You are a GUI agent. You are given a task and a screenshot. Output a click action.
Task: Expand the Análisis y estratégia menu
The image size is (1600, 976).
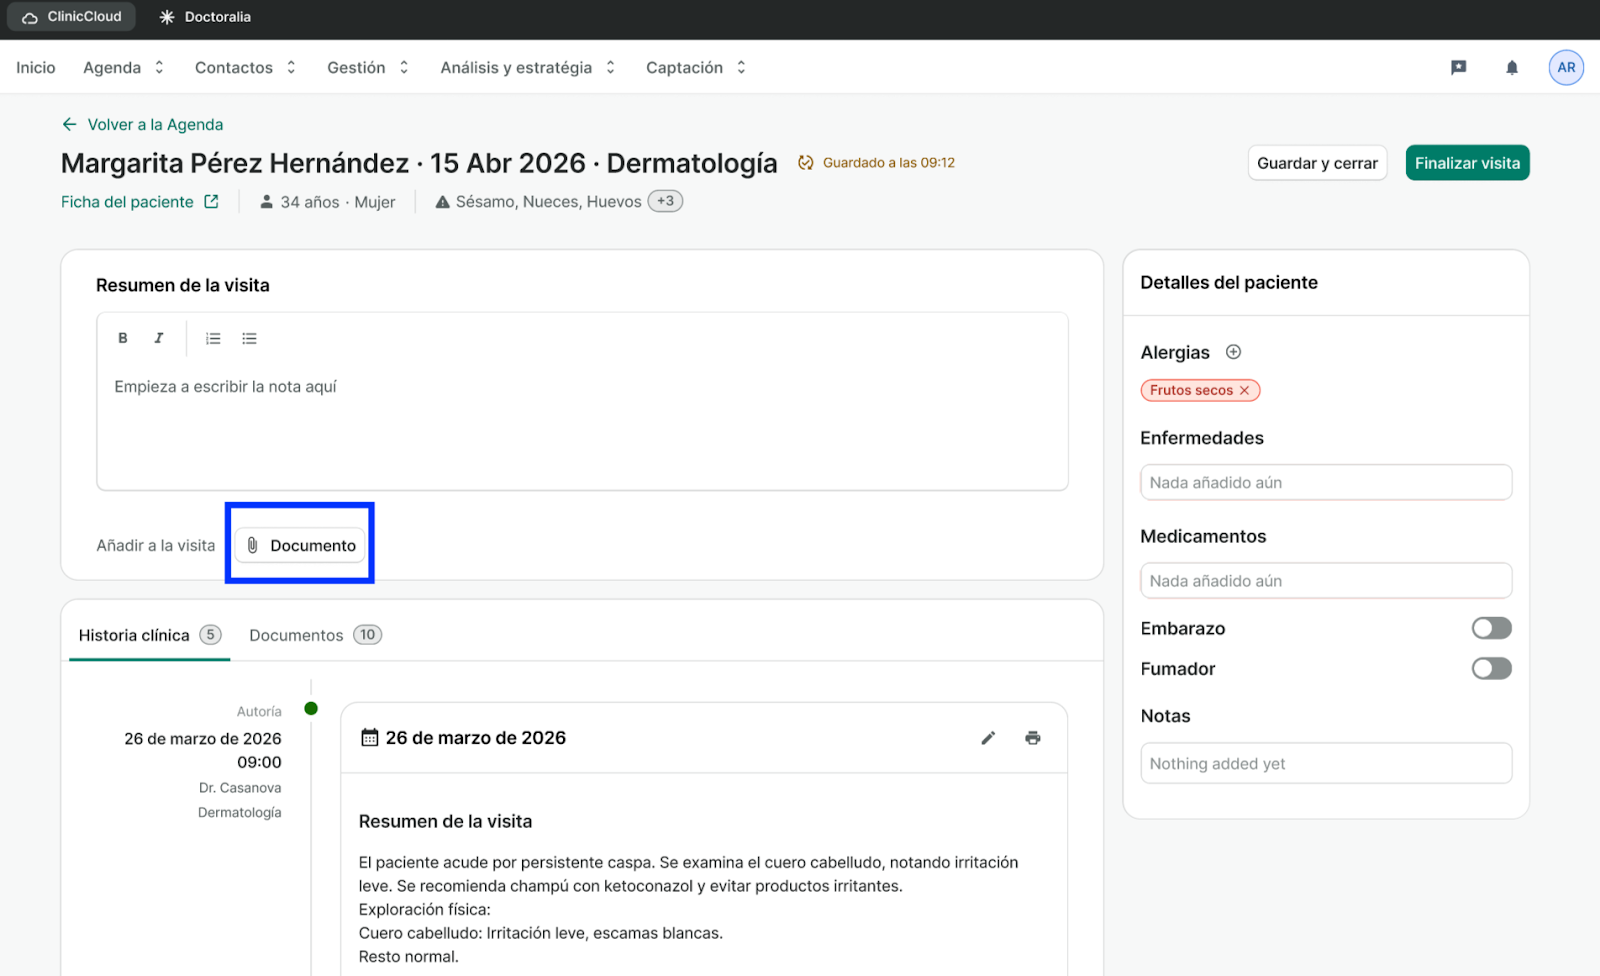pos(528,67)
